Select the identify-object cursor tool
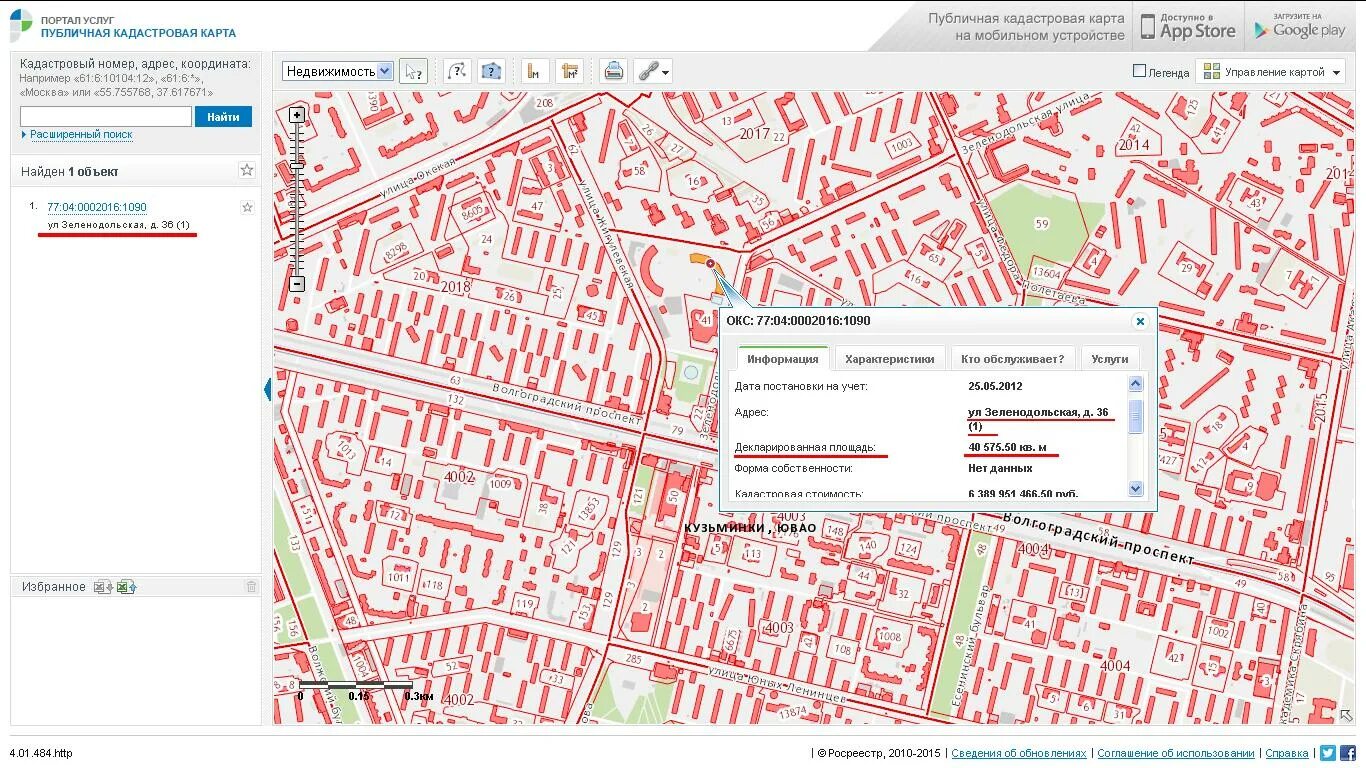 point(413,71)
